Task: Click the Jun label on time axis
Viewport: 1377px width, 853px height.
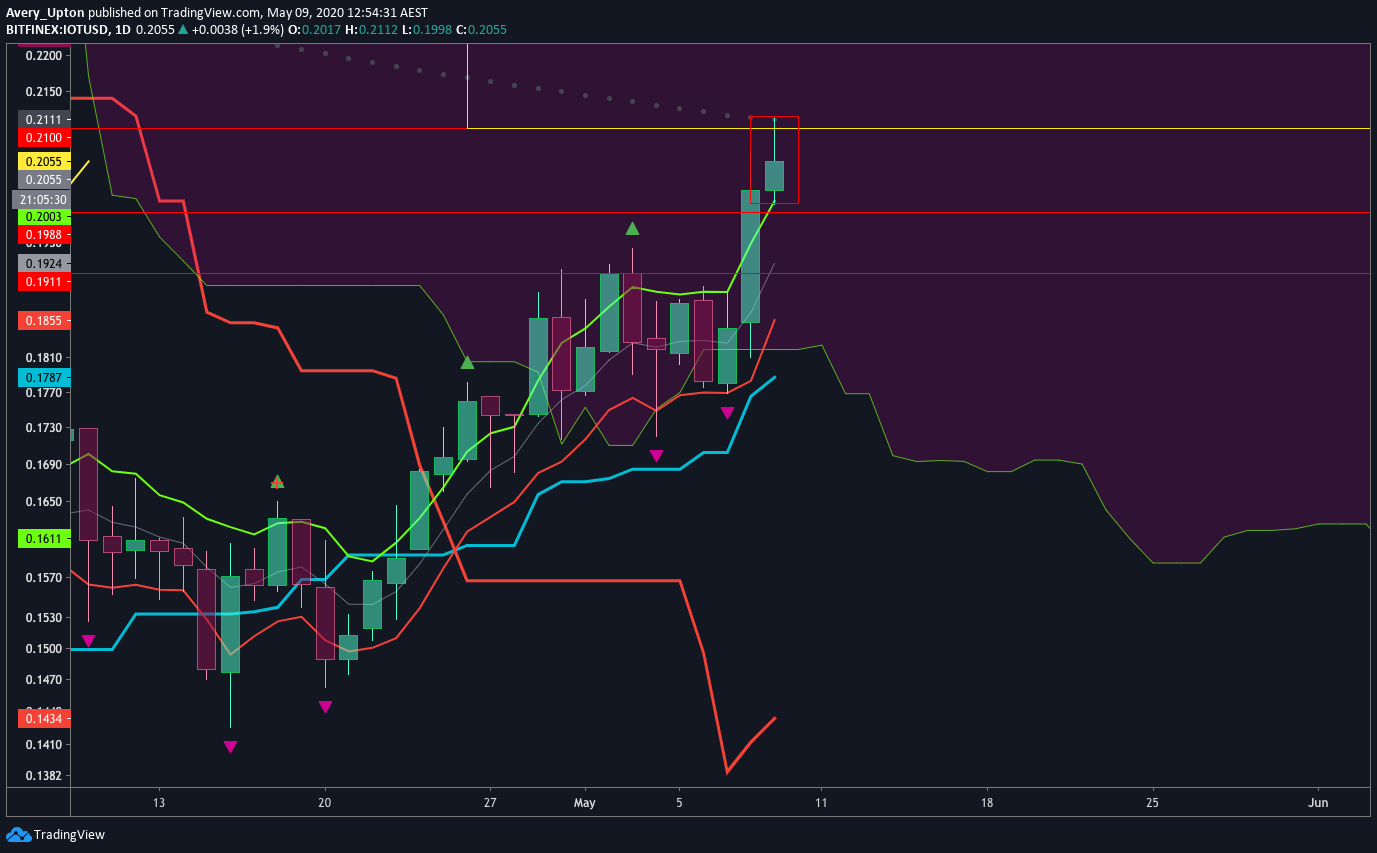Action: pos(1319,803)
